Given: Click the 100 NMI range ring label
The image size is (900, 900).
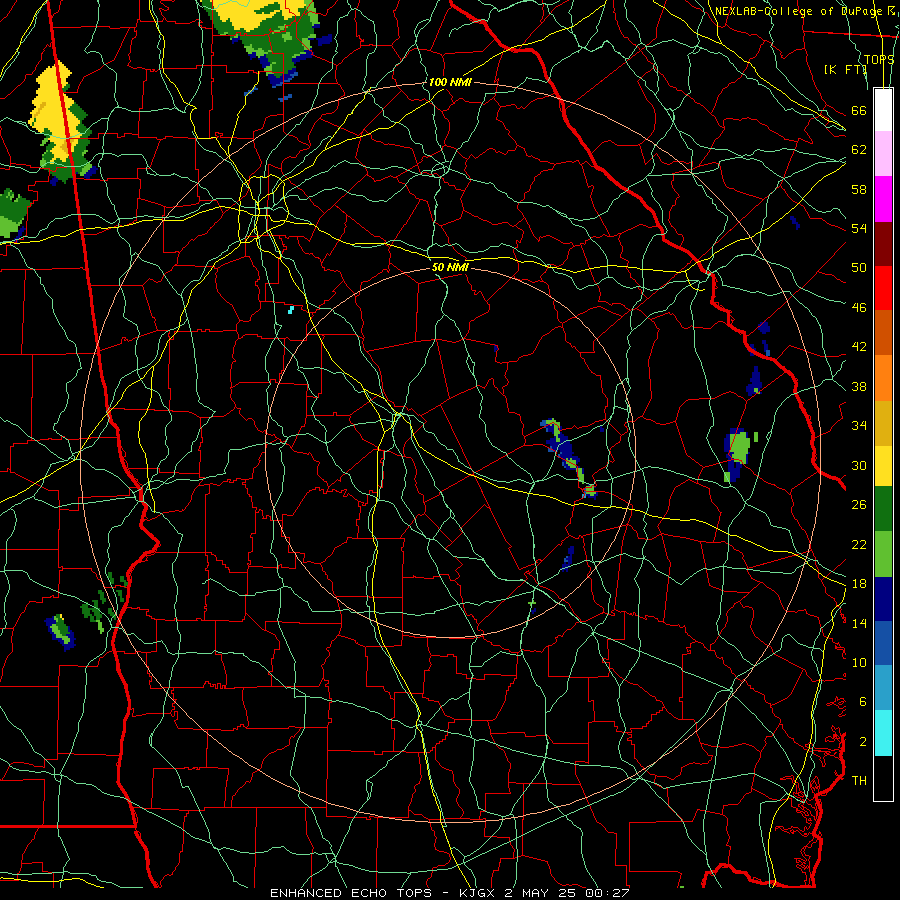Looking at the screenshot, I should (450, 82).
